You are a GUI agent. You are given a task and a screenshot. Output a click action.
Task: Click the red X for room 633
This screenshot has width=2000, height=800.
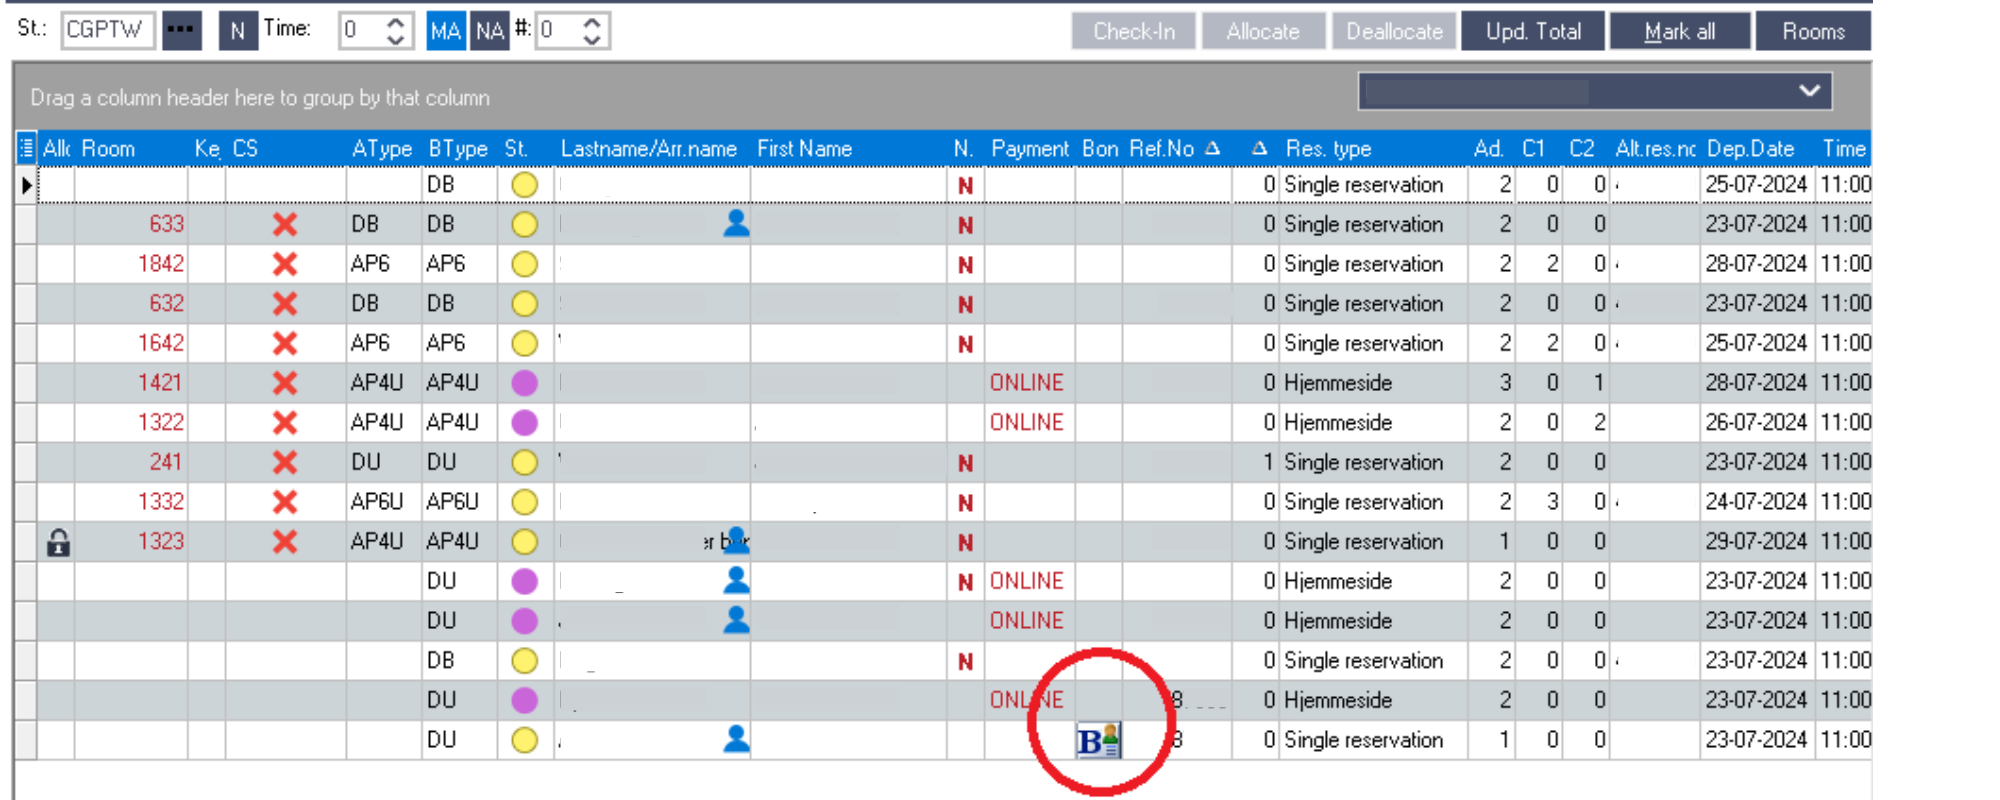[x=285, y=224]
